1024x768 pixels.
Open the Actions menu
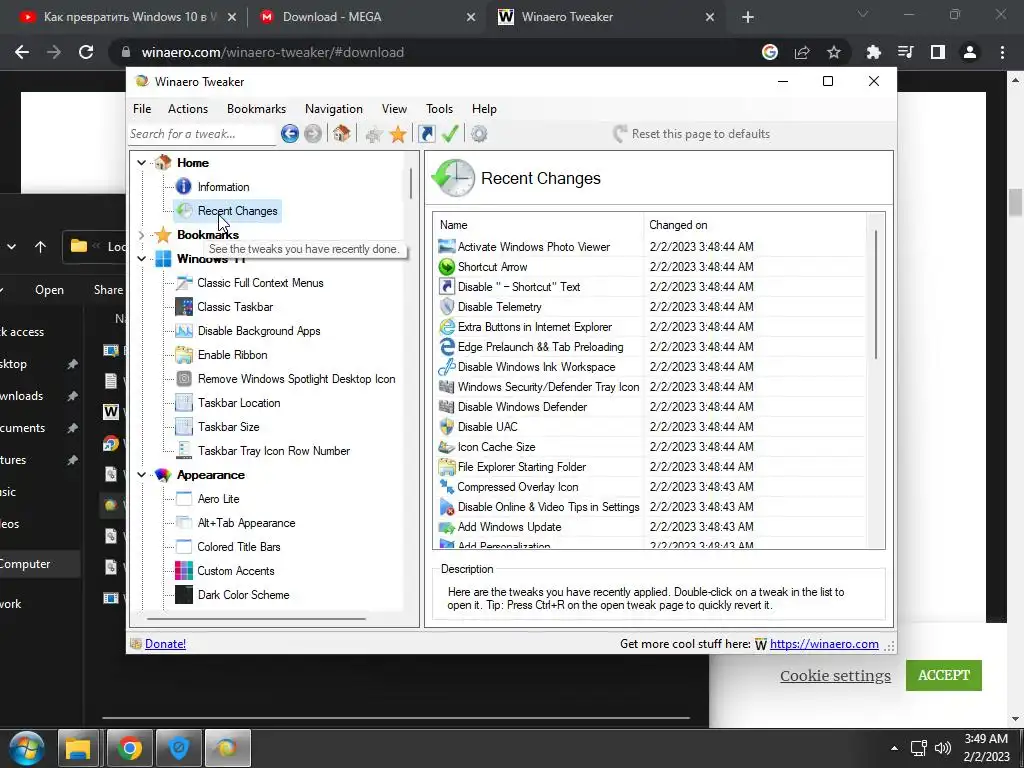click(x=187, y=109)
